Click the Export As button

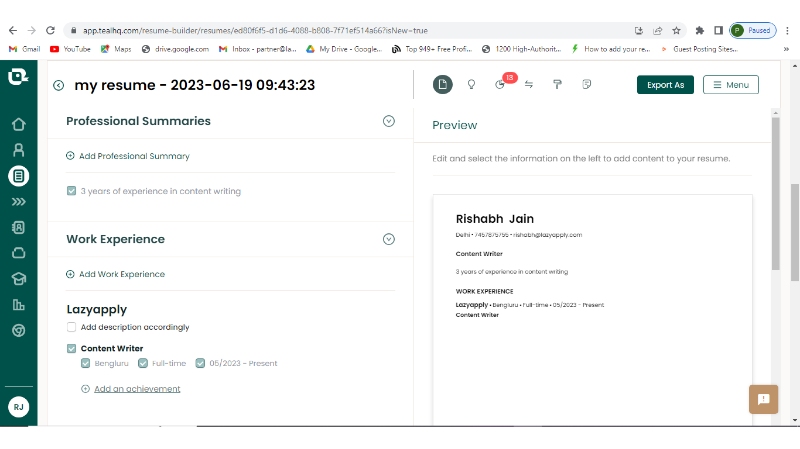[x=665, y=85]
